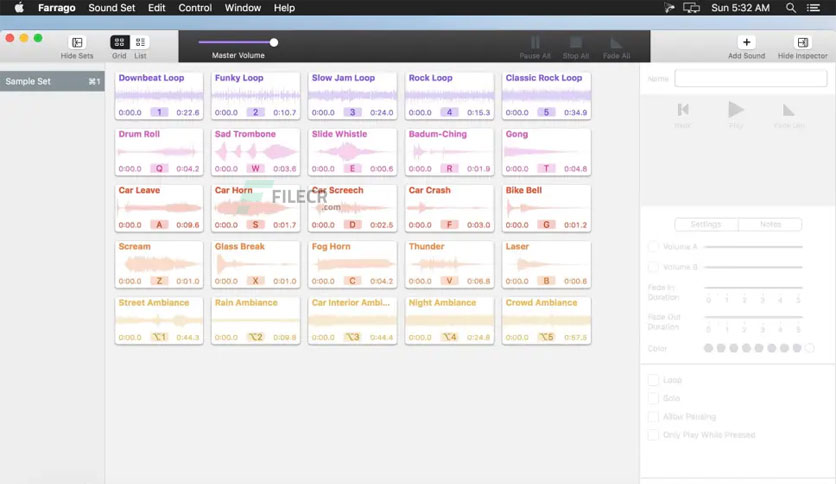Image resolution: width=836 pixels, height=484 pixels.
Task: Select the Glass Break tile
Action: coord(255,264)
